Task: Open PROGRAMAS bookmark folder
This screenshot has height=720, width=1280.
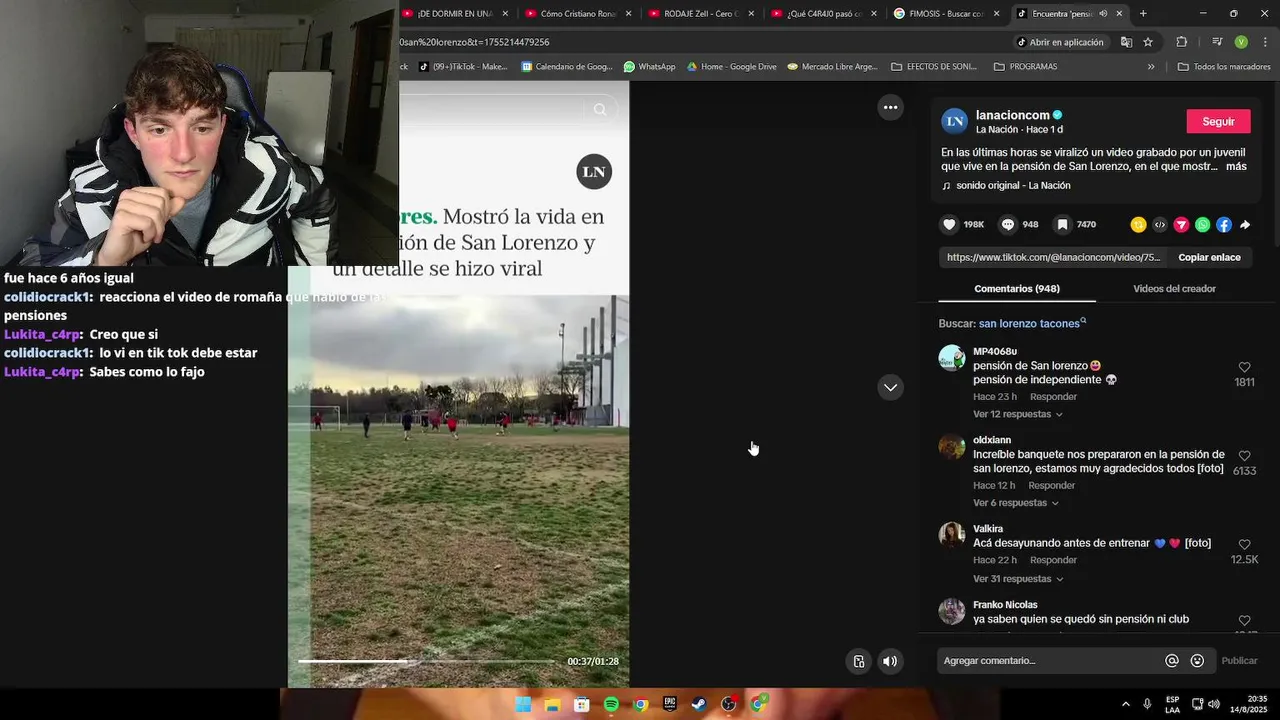Action: coord(1025,67)
